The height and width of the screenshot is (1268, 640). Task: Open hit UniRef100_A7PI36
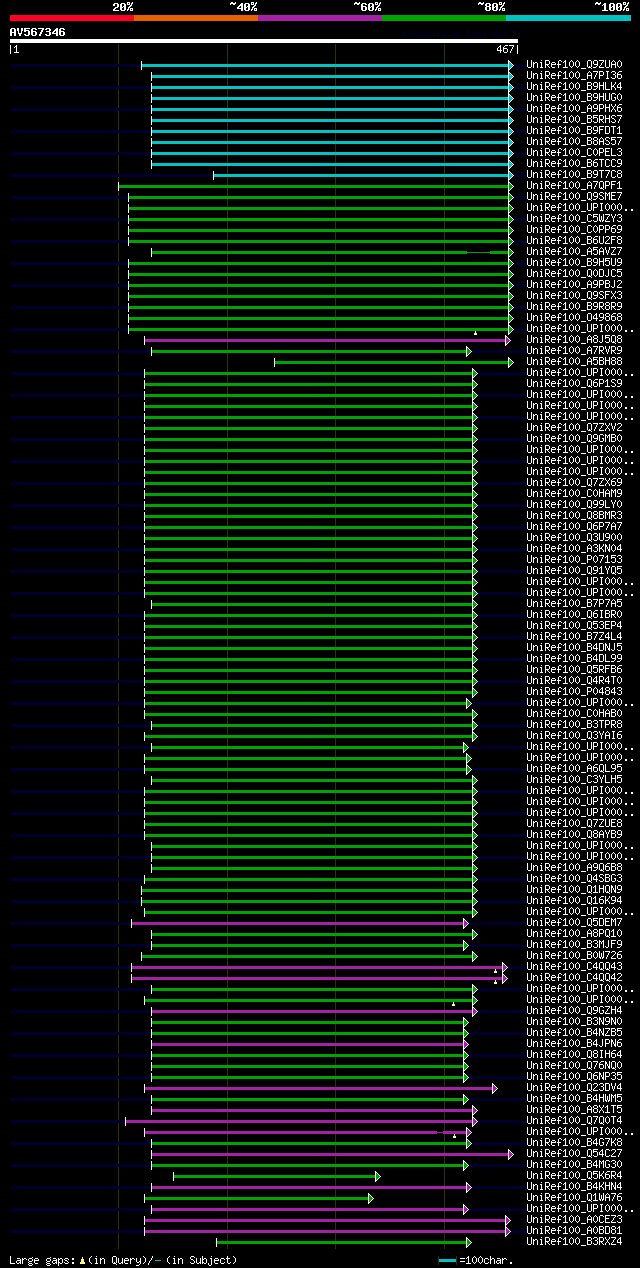(x=574, y=76)
